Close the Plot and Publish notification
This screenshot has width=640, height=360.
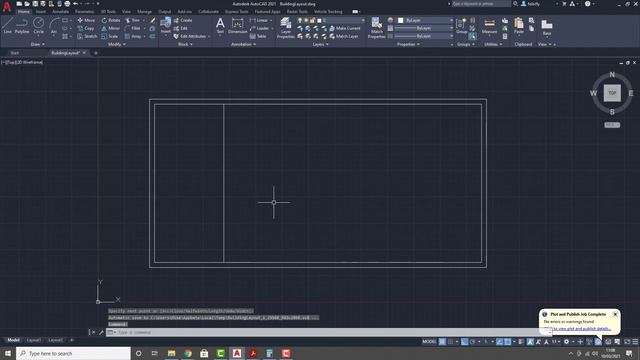[x=615, y=314]
